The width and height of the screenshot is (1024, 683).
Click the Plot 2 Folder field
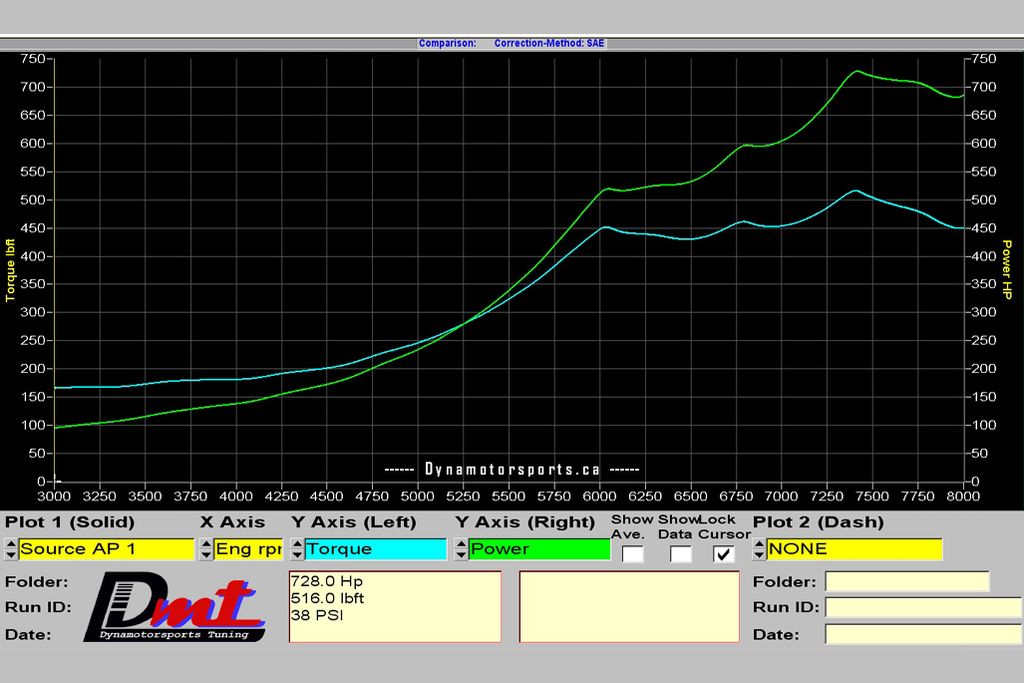[906, 582]
